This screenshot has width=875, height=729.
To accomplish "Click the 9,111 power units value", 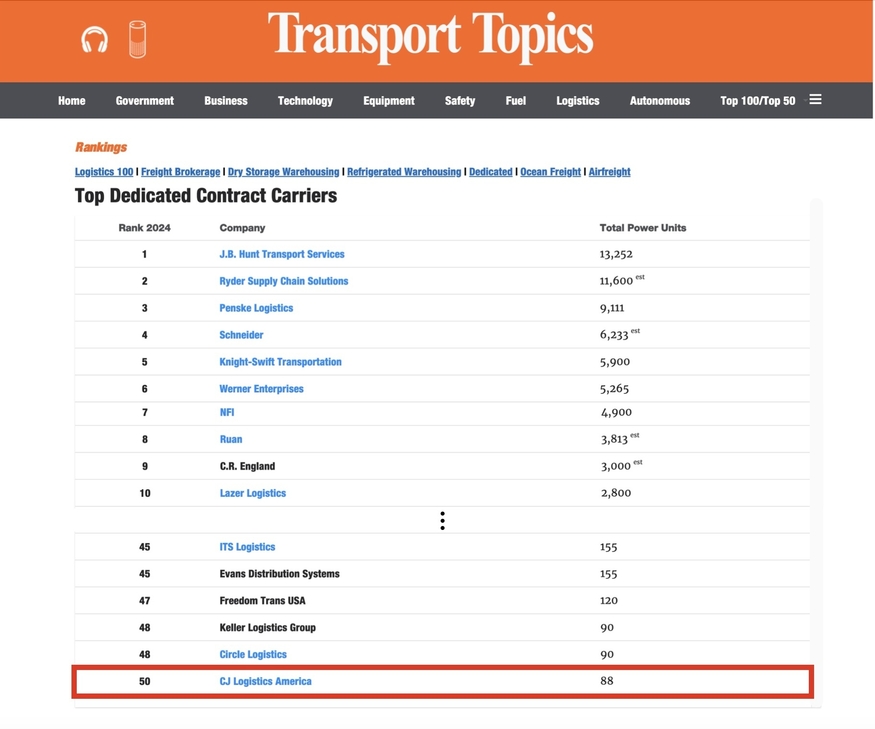I will [x=612, y=308].
